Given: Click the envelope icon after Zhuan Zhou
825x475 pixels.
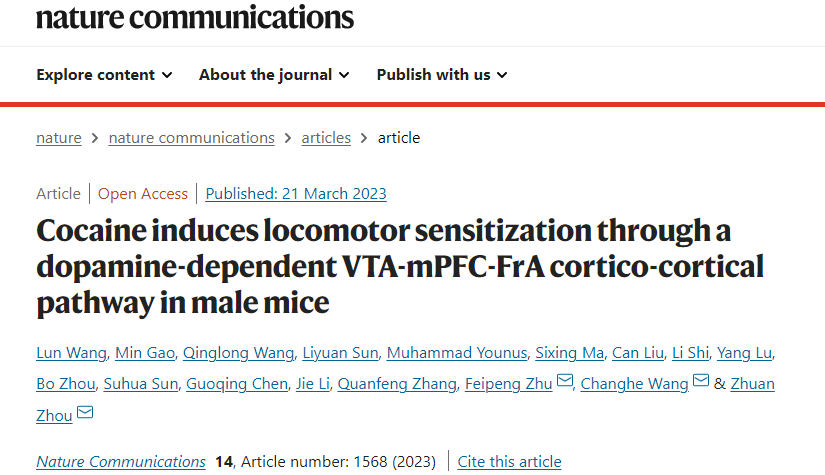Looking at the screenshot, I should 85,411.
